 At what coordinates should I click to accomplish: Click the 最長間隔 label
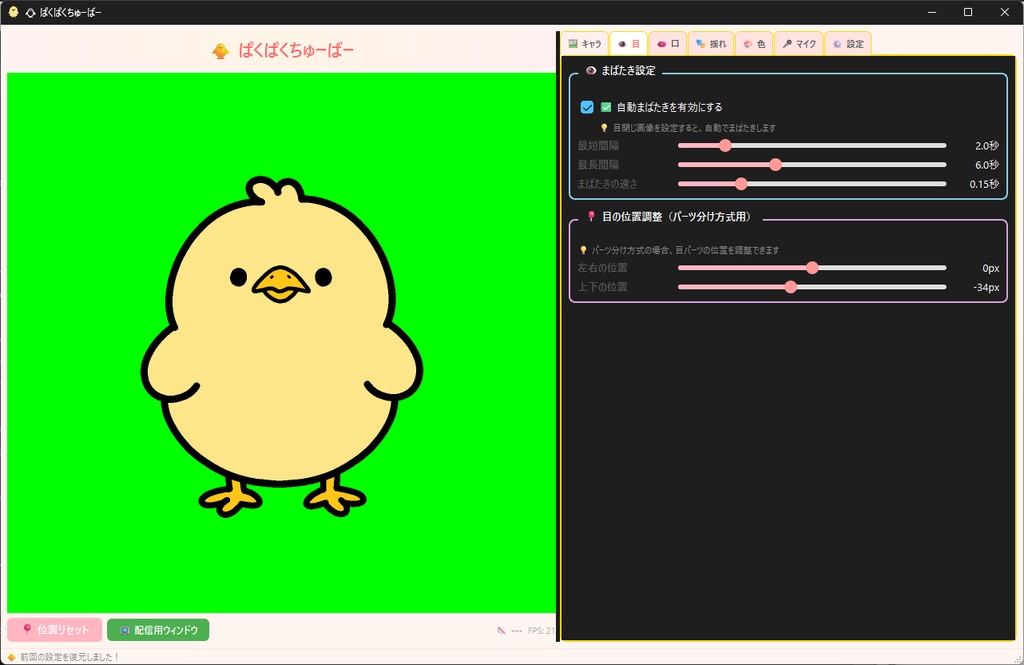click(x=598, y=165)
